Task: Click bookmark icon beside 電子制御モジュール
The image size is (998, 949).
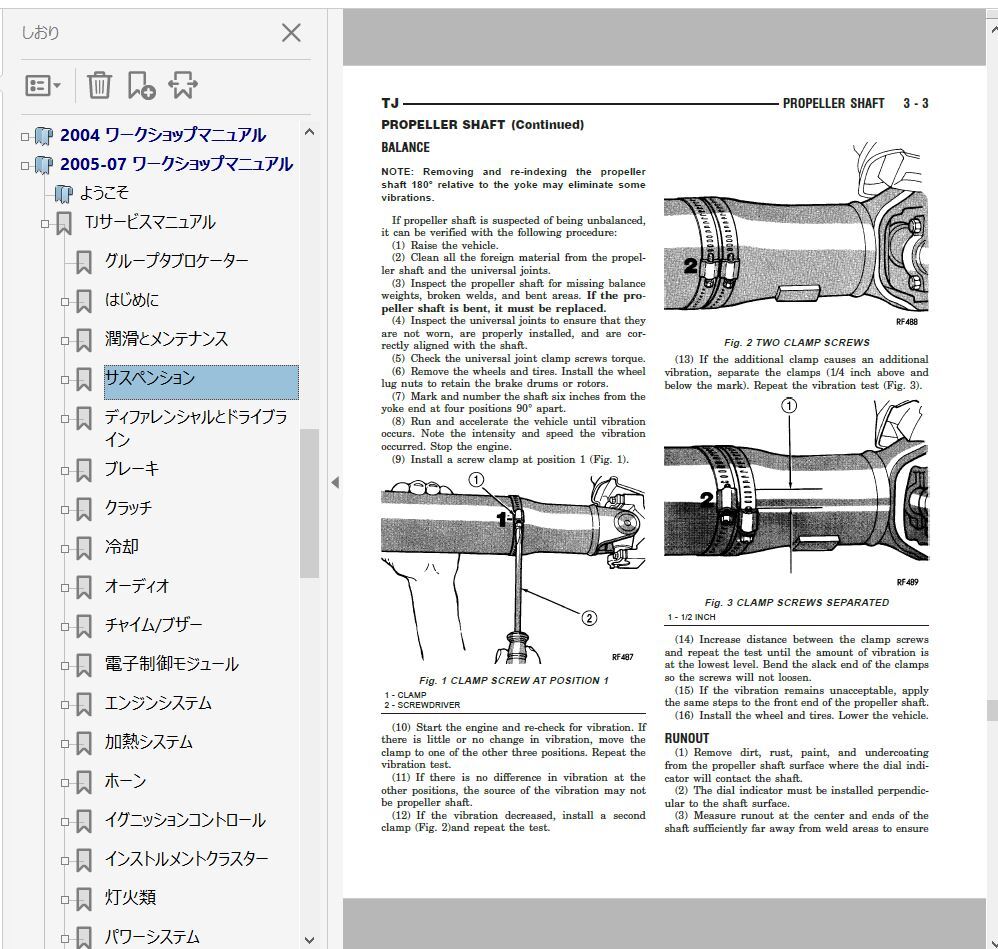Action: [x=83, y=665]
